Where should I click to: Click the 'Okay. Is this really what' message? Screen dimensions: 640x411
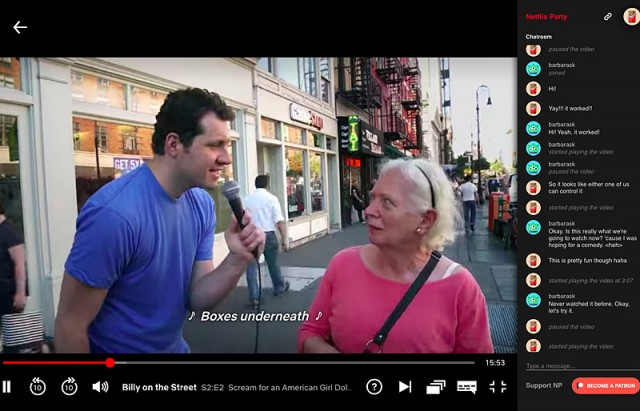click(592, 238)
